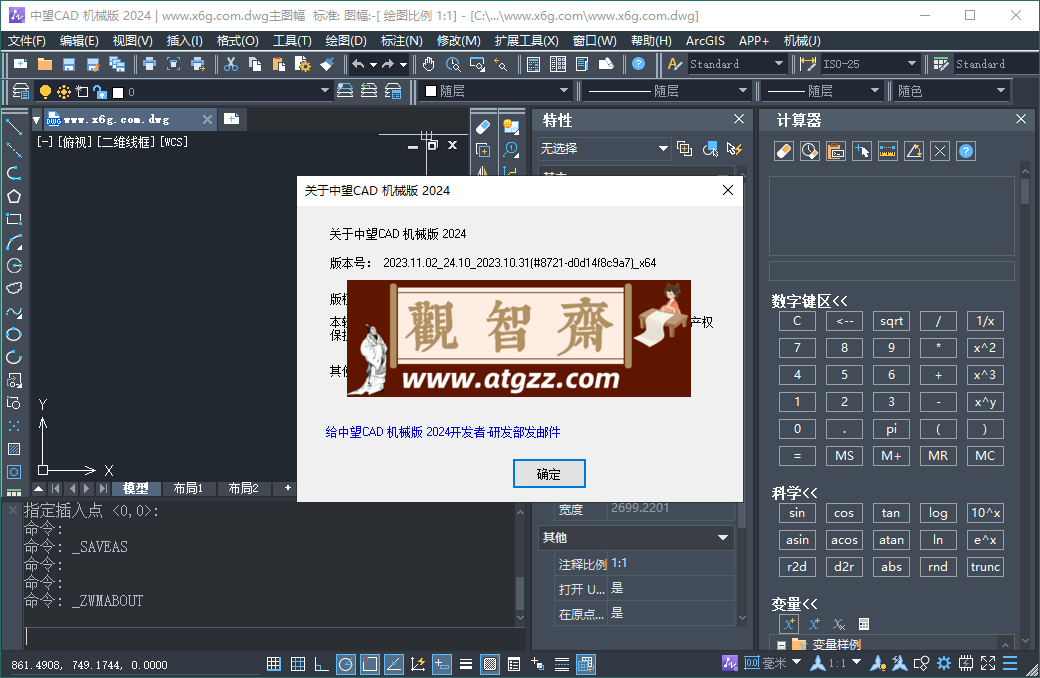Toggle Snap mode in the status bar

coord(273,664)
